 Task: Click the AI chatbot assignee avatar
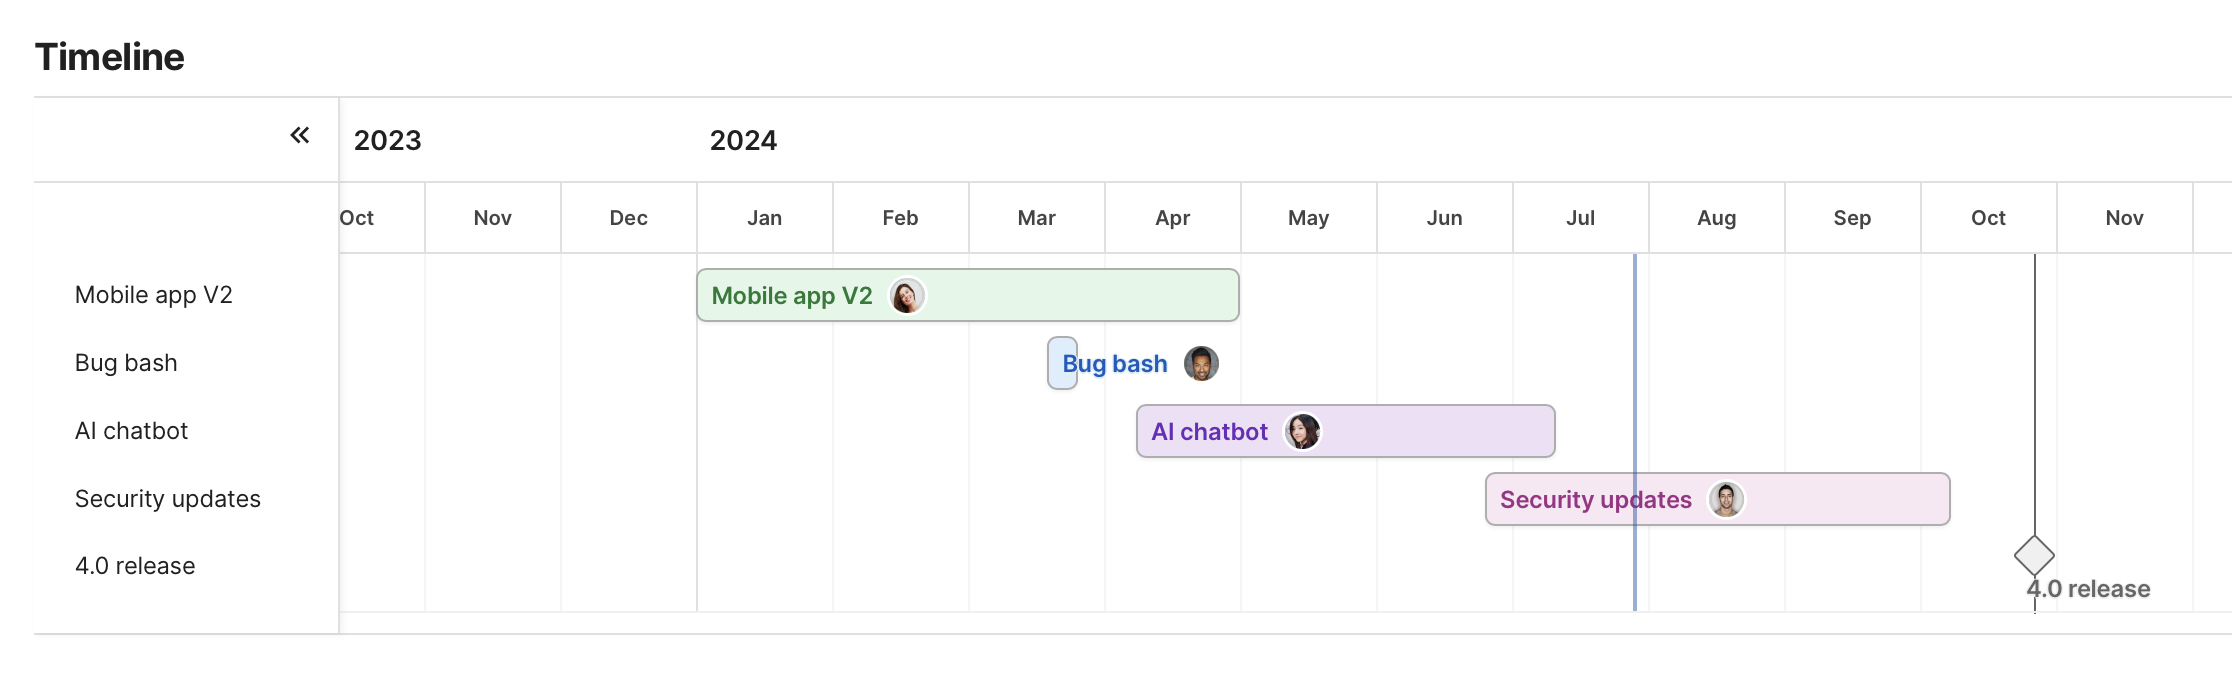pyautogui.click(x=1303, y=432)
